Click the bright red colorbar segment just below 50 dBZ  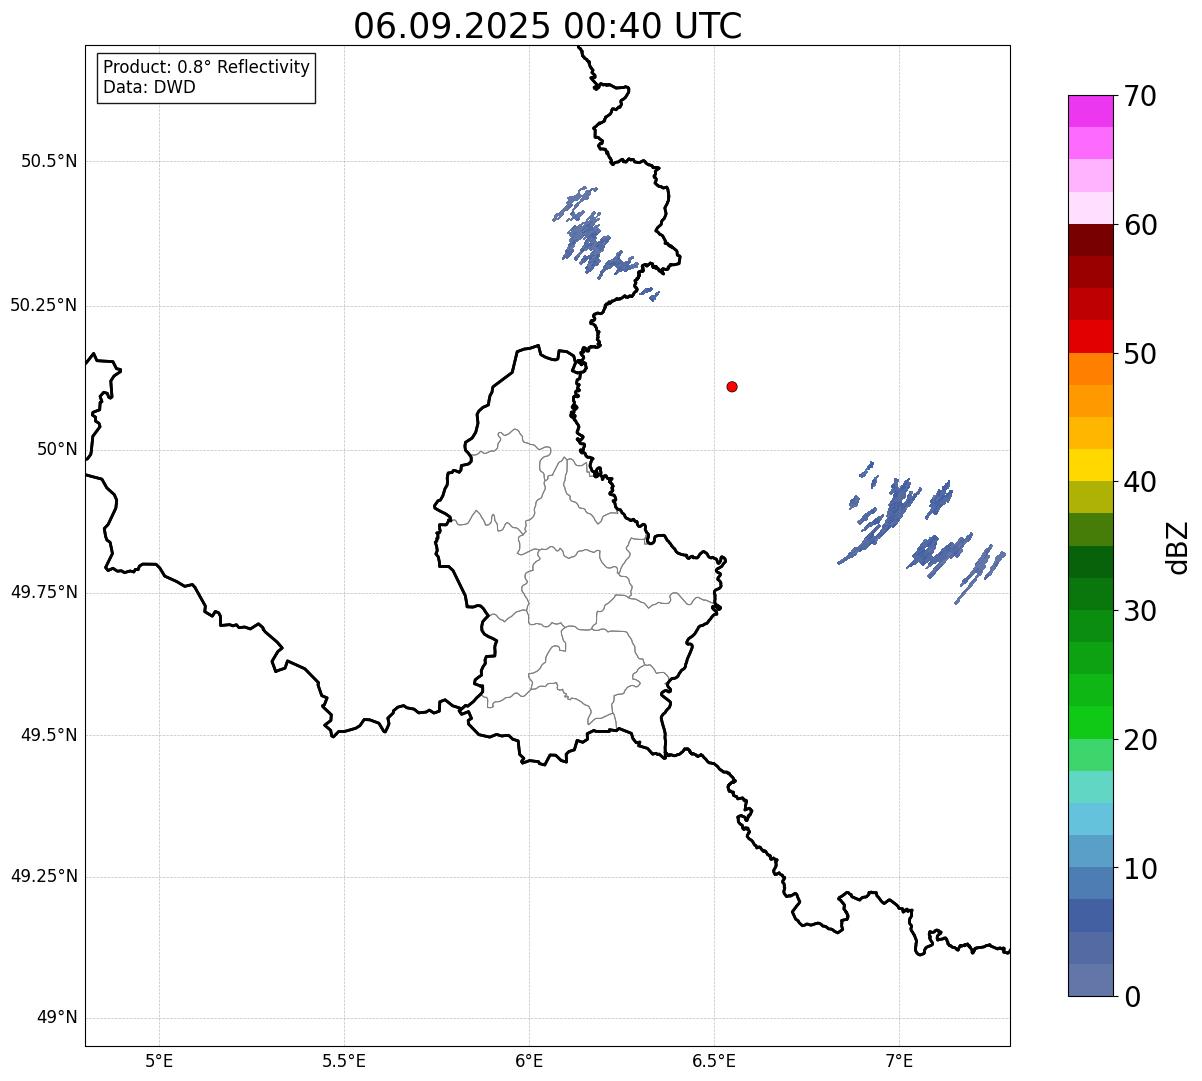click(1090, 337)
